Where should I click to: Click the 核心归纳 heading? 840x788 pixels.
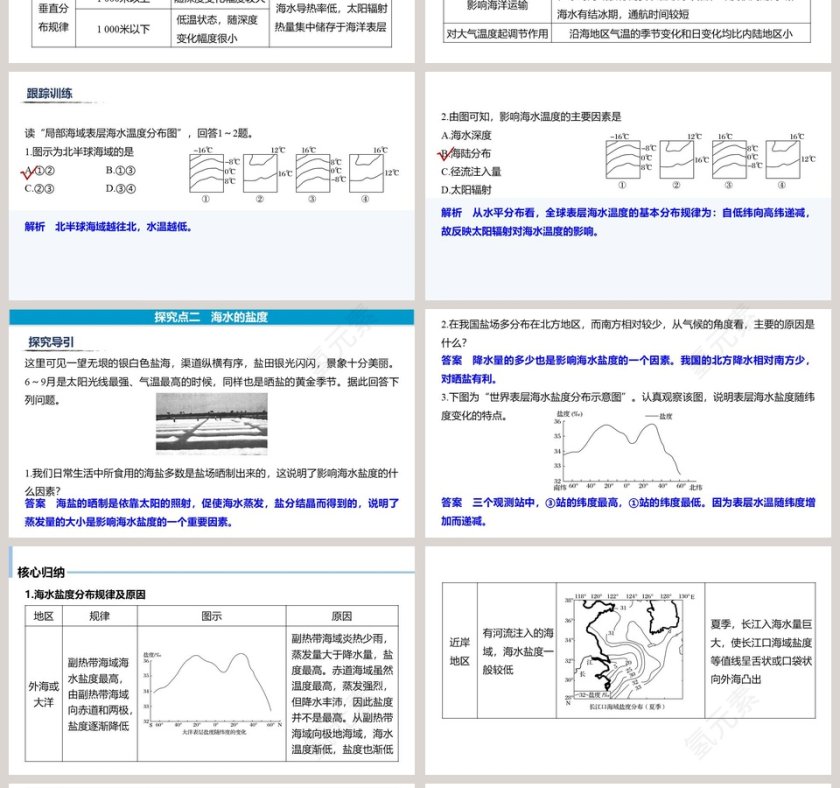pos(38,572)
